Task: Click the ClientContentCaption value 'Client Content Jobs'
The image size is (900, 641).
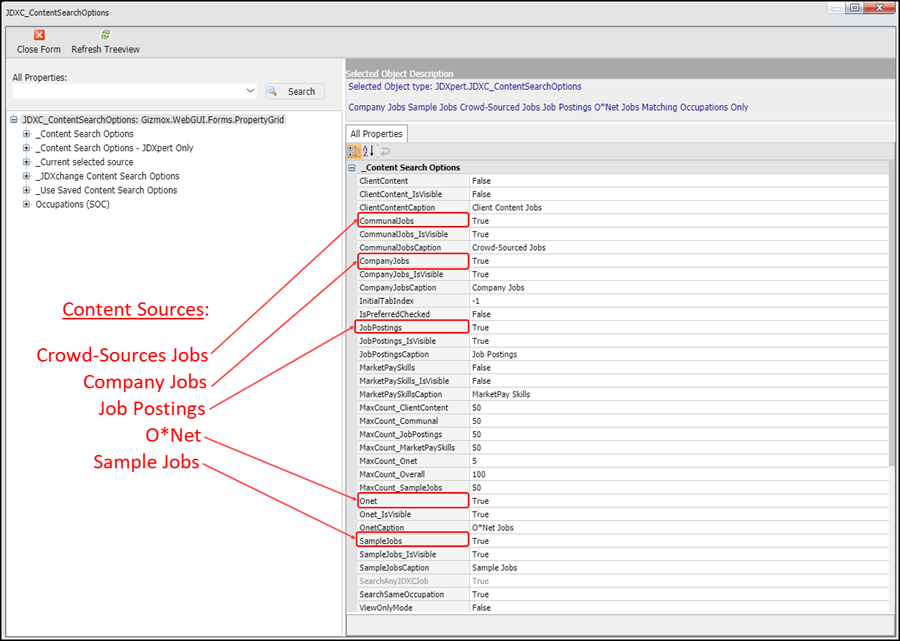Action: [x=507, y=208]
